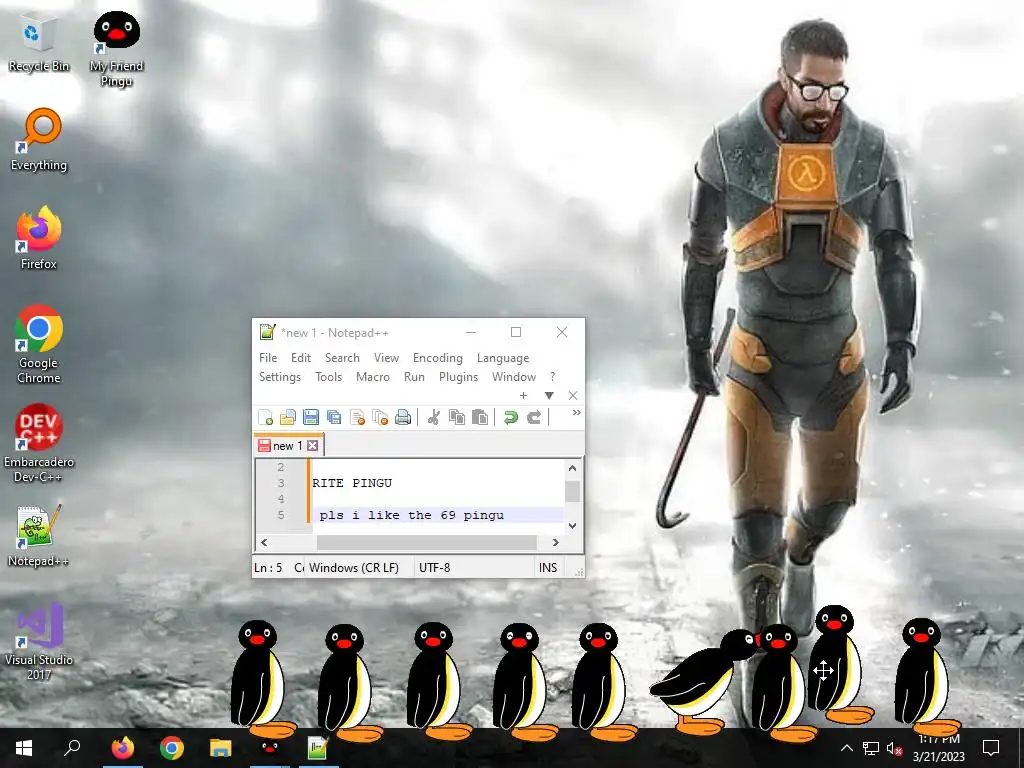Select the Notepad++ desktop shortcut
This screenshot has height=768, width=1024.
(39, 536)
